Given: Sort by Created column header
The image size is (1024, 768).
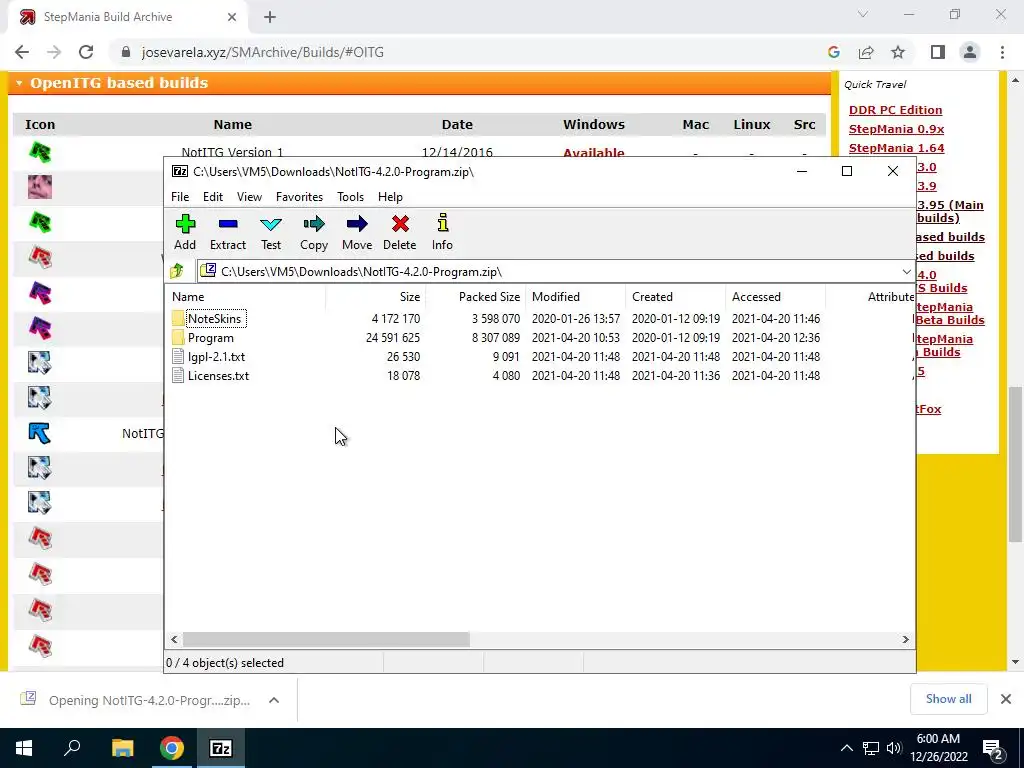Looking at the screenshot, I should point(675,296).
